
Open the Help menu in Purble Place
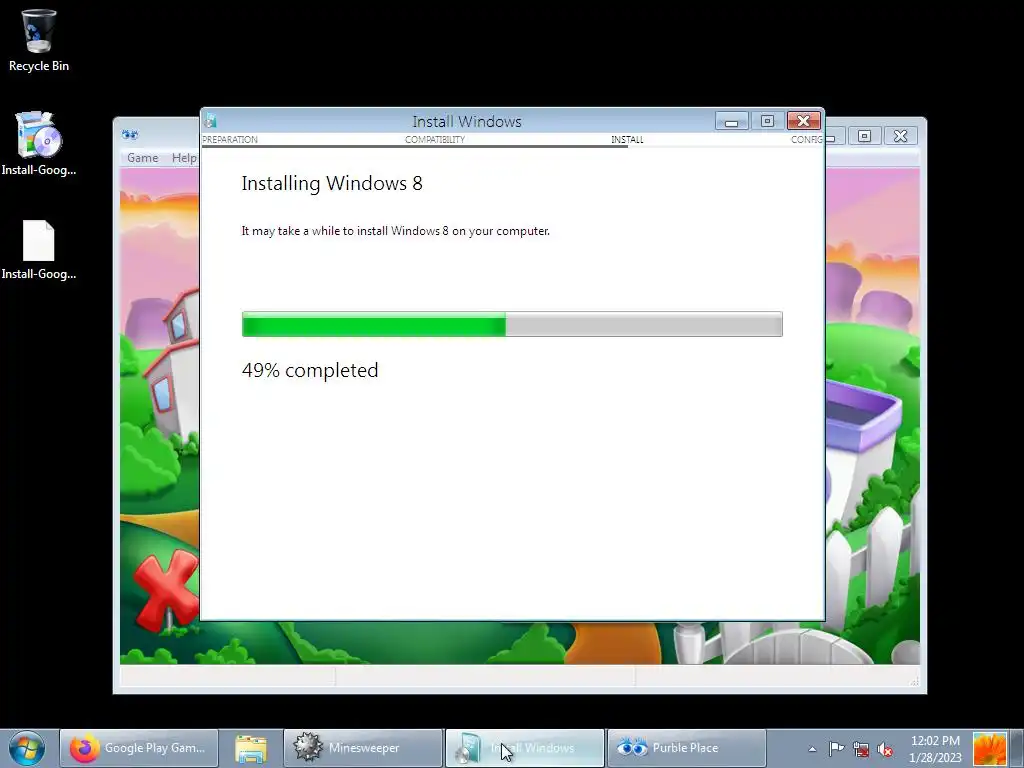click(x=184, y=157)
